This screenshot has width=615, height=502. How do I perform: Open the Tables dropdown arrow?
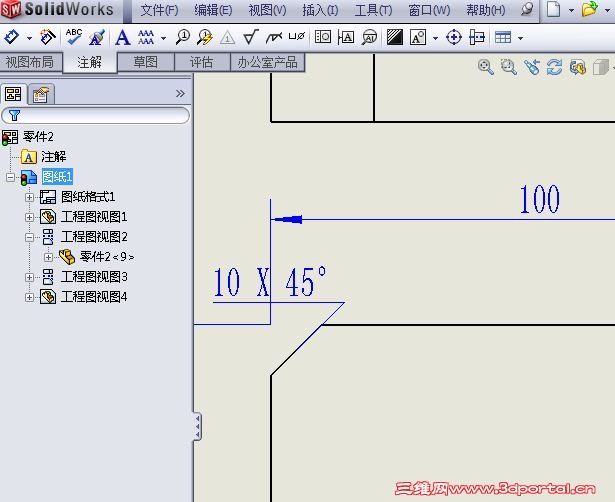520,38
